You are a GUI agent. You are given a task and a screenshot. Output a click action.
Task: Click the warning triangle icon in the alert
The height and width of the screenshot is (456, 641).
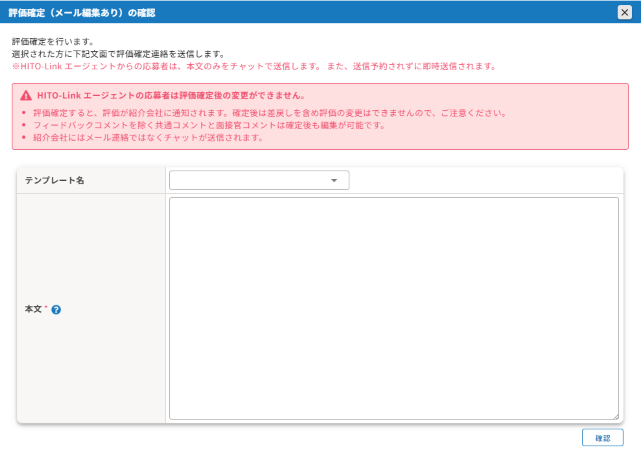click(25, 96)
